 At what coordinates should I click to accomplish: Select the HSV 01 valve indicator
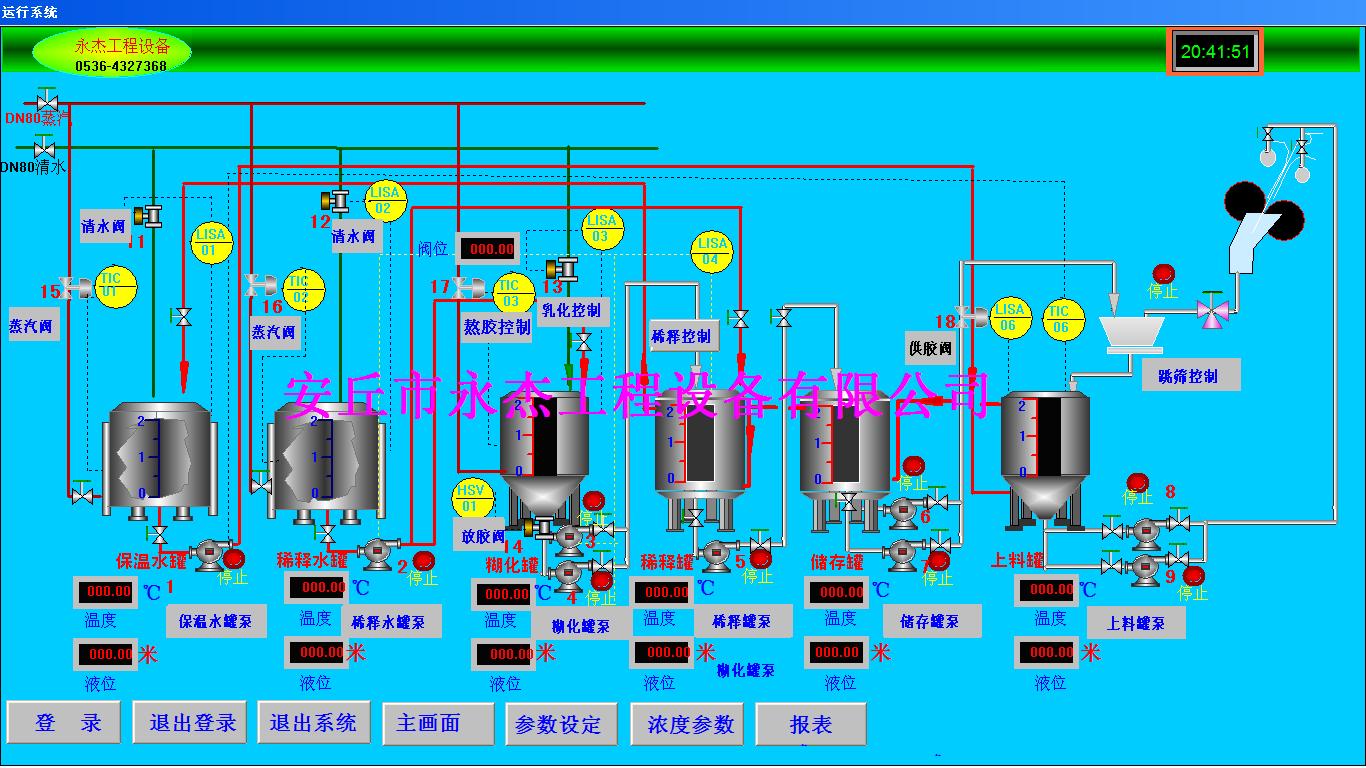(x=470, y=497)
